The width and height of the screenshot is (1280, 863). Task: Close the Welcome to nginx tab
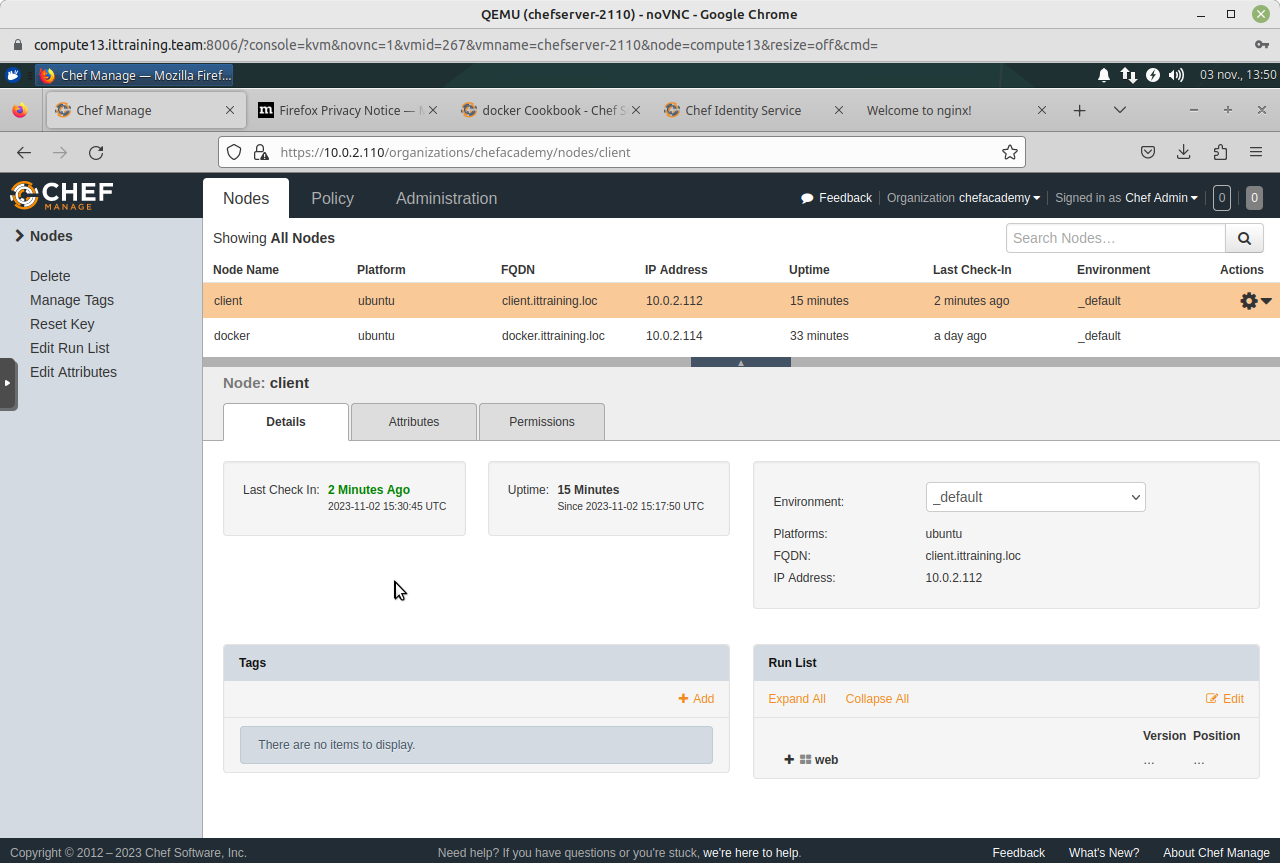coord(1041,110)
